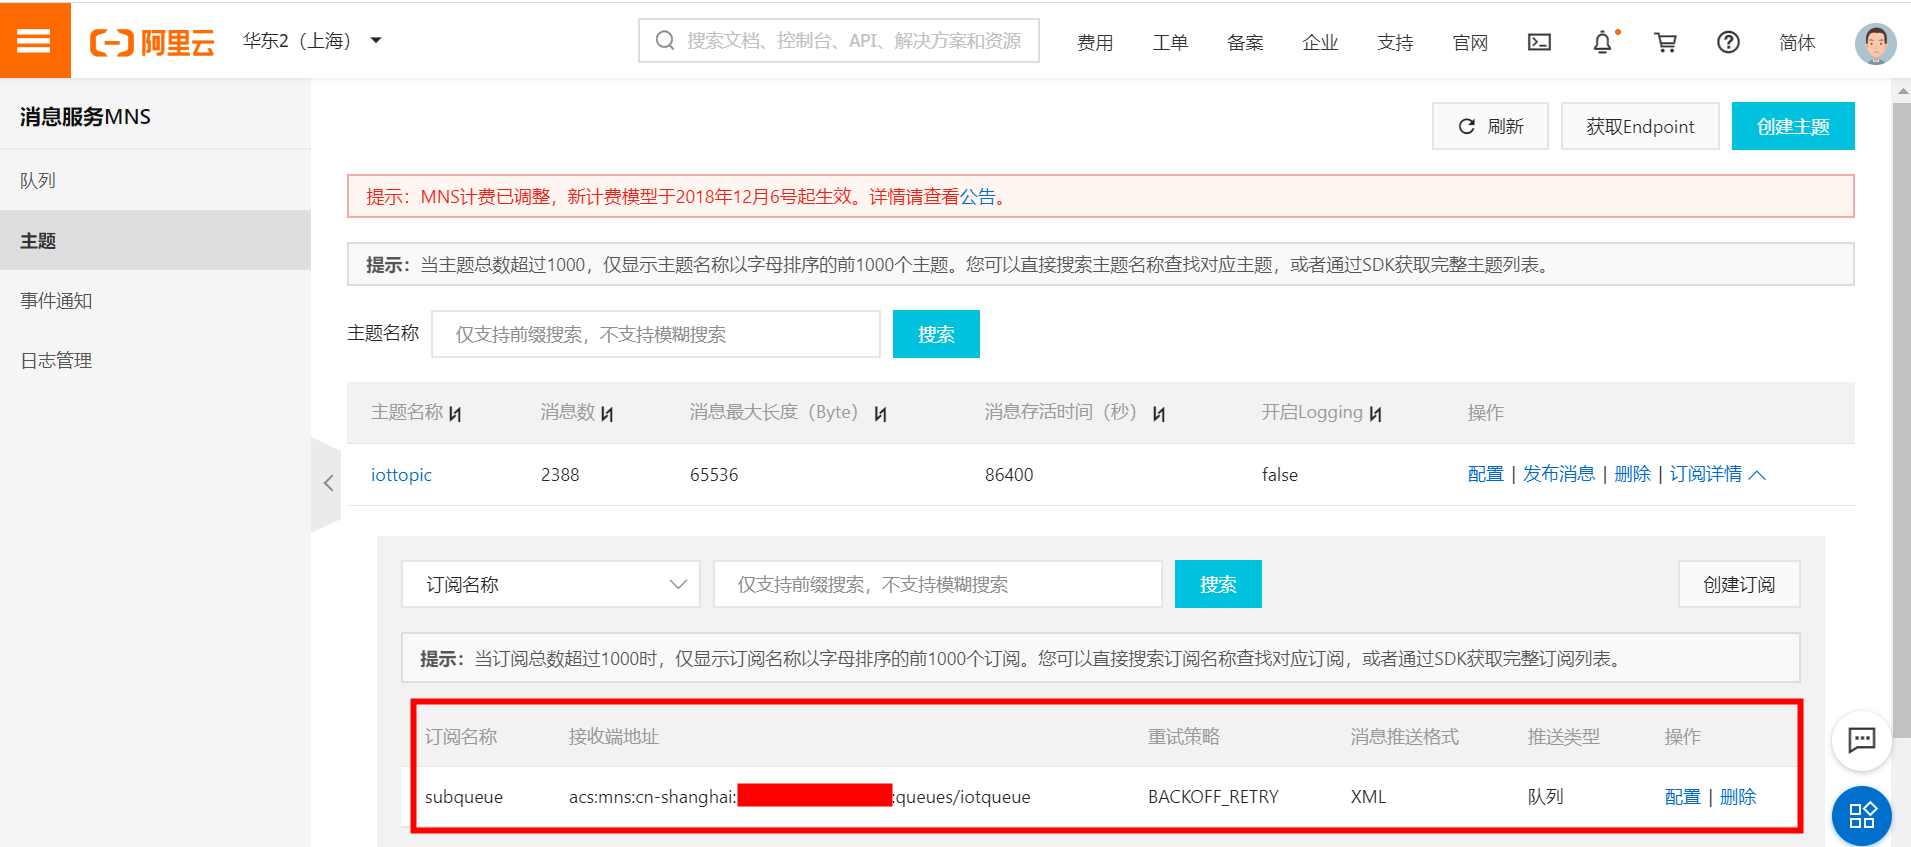The height and width of the screenshot is (847, 1911).
Task: Collapse the sidebar with the arrow handle
Action: point(327,484)
